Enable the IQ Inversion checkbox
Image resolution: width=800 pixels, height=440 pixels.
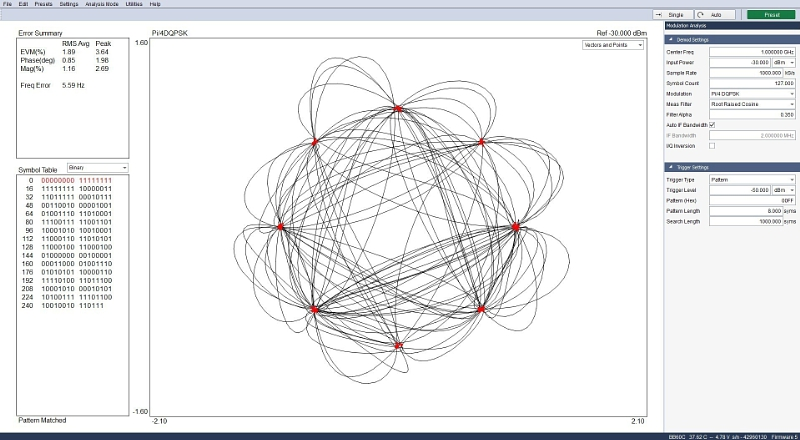click(712, 146)
